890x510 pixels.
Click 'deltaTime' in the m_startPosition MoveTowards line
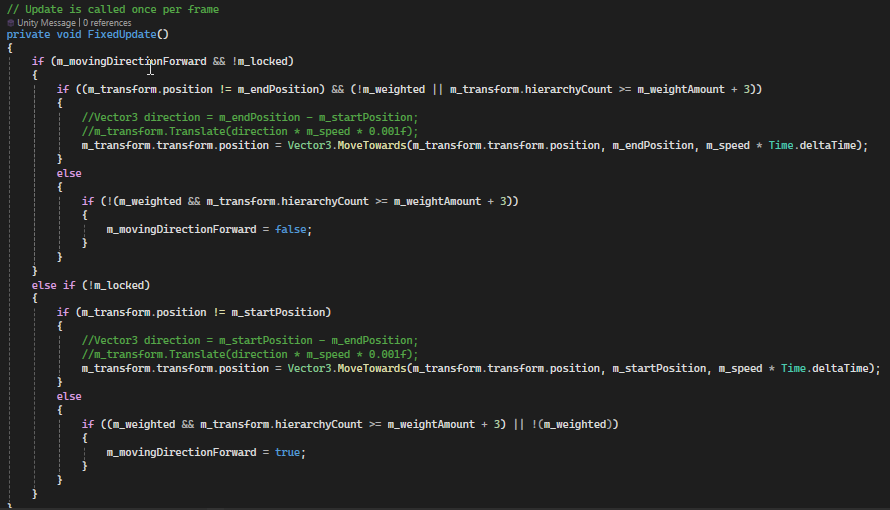click(840, 368)
